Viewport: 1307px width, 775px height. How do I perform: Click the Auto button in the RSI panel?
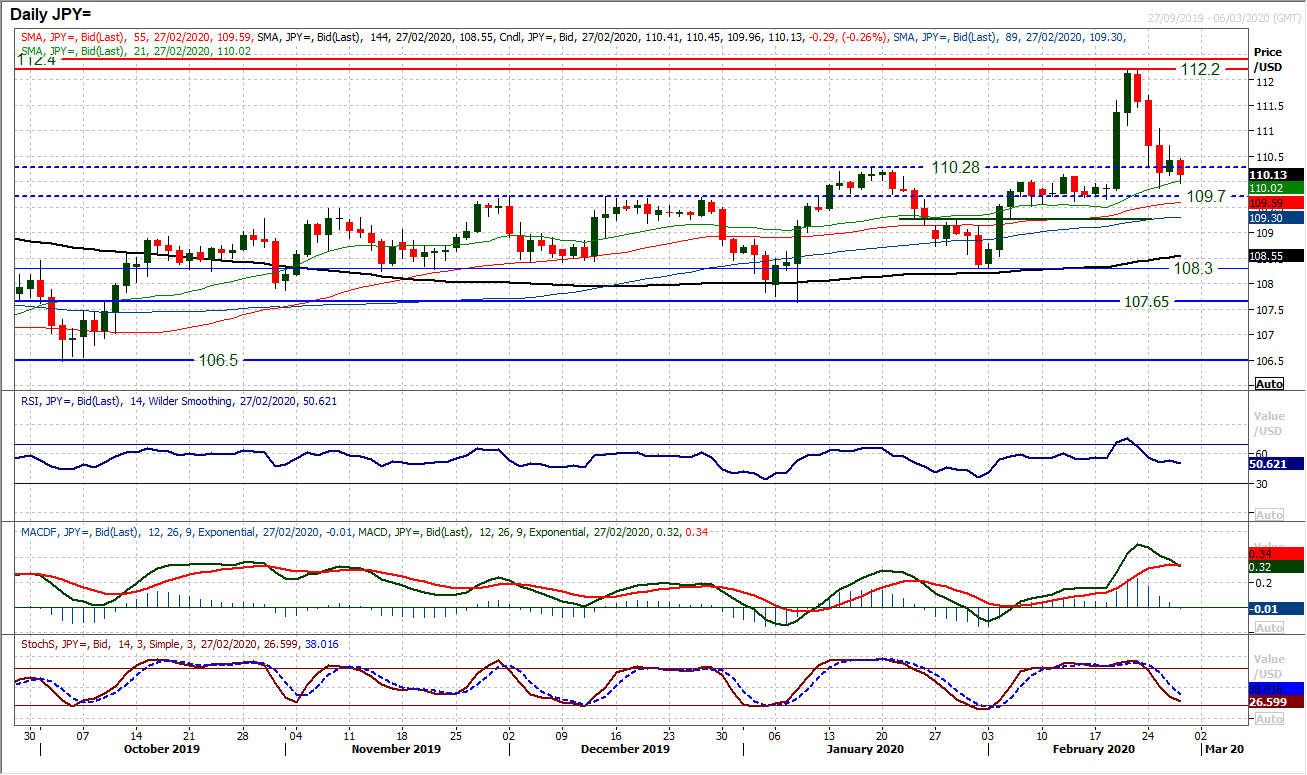click(1269, 514)
